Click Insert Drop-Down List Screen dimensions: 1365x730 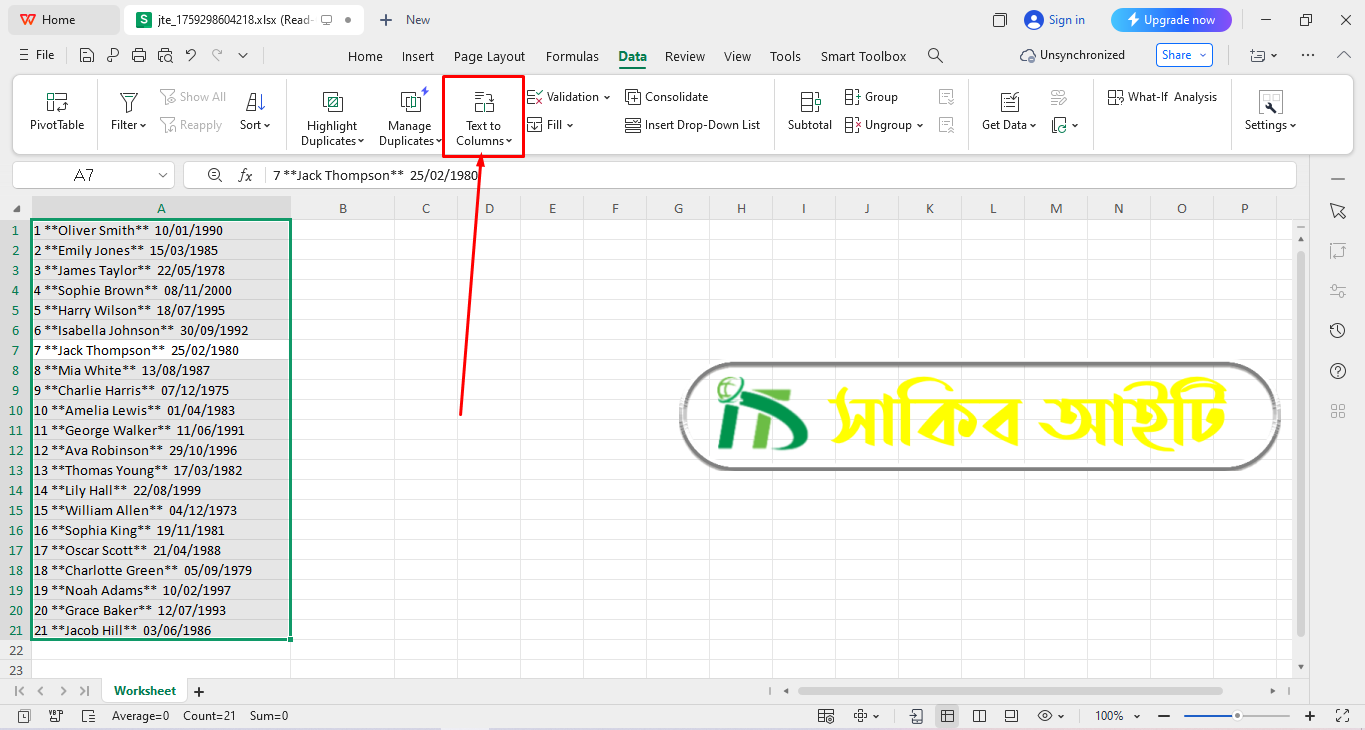pos(692,125)
